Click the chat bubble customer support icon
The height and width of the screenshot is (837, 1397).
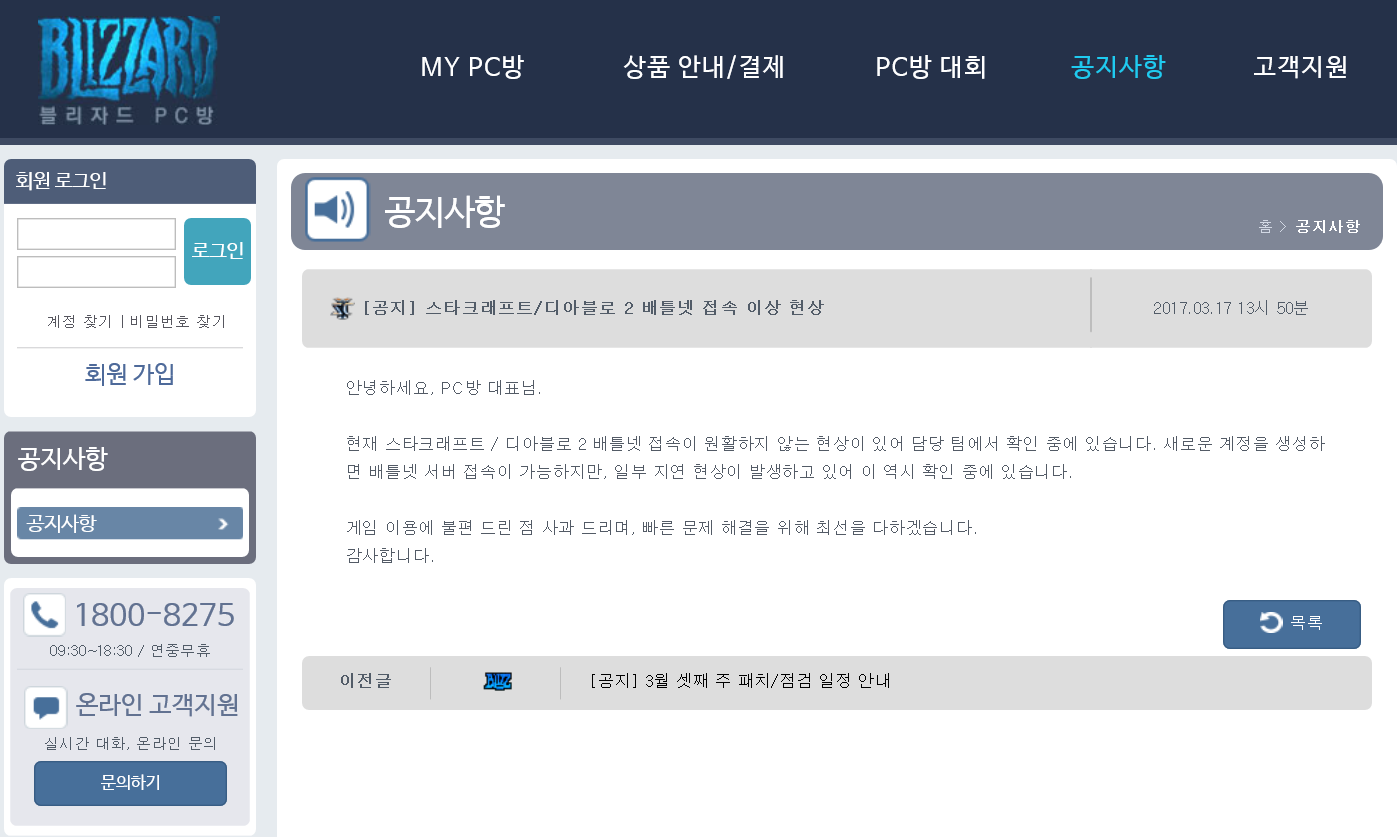click(x=45, y=706)
